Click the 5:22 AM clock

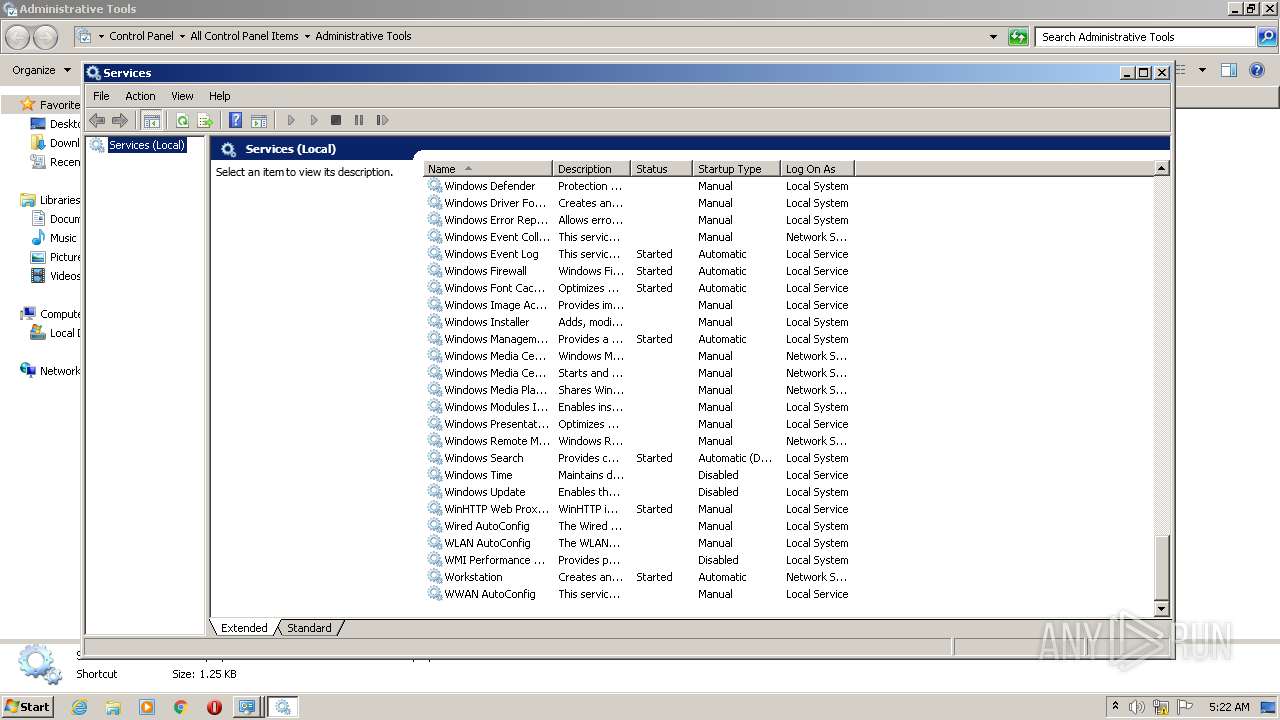(1229, 707)
